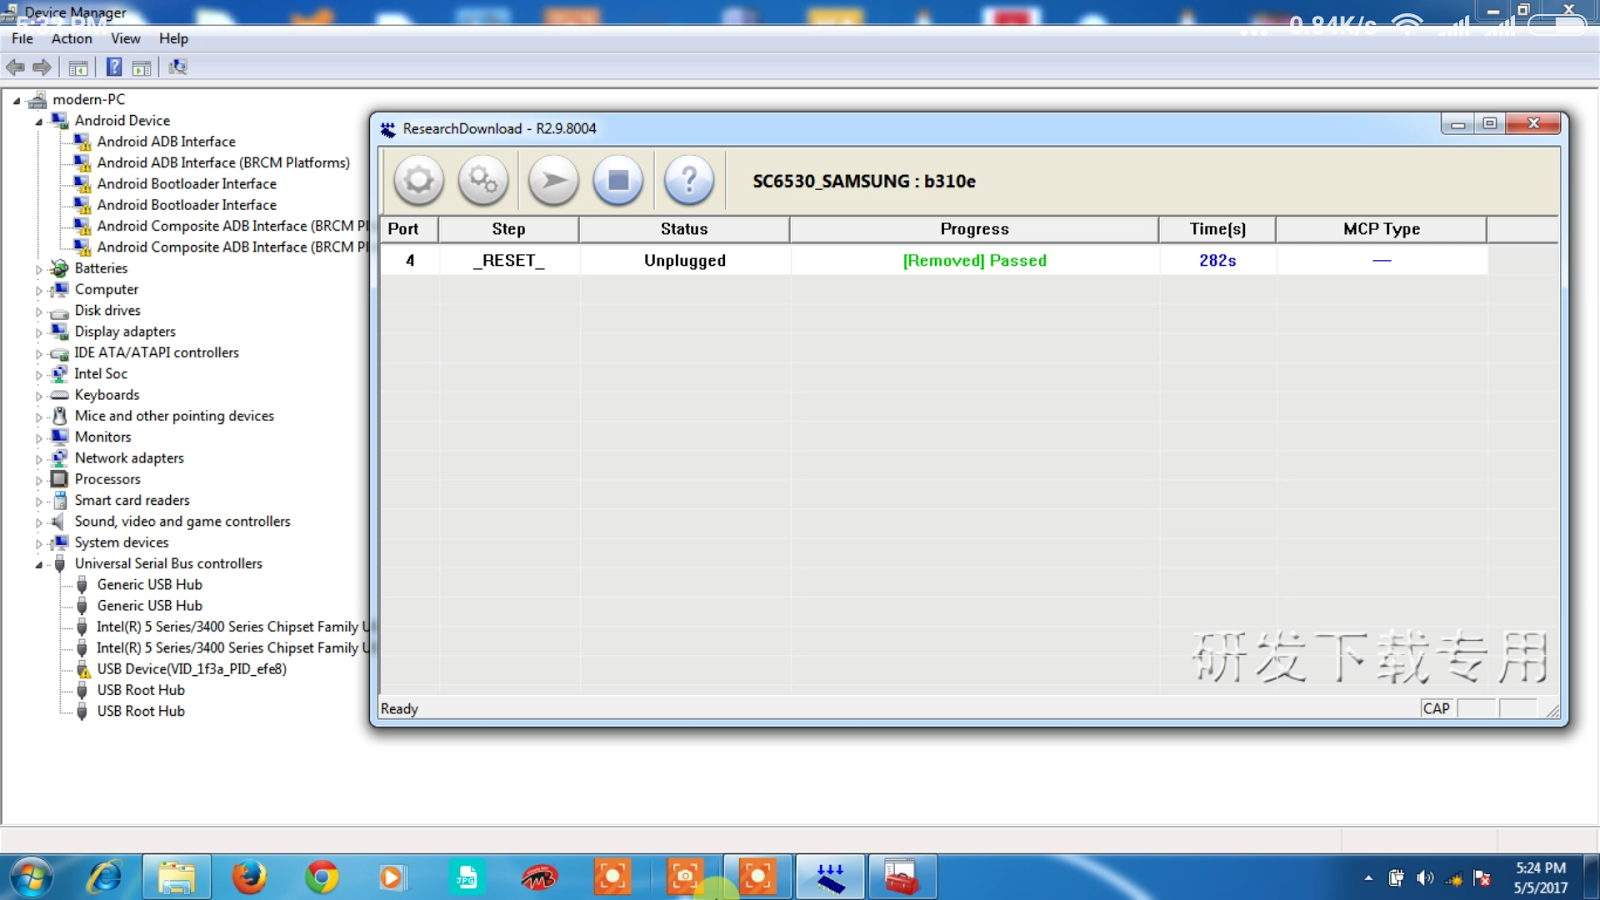The height and width of the screenshot is (900, 1600).
Task: Stop downloading with the blue square button
Action: click(x=618, y=181)
